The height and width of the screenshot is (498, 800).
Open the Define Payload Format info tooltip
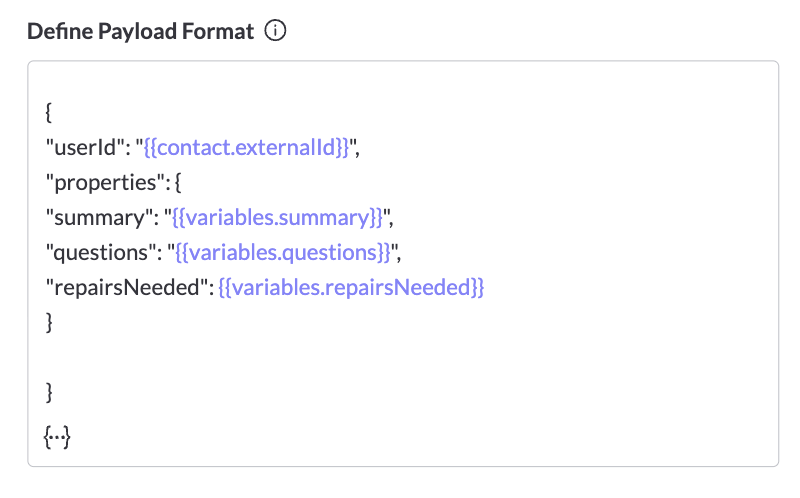tap(275, 31)
